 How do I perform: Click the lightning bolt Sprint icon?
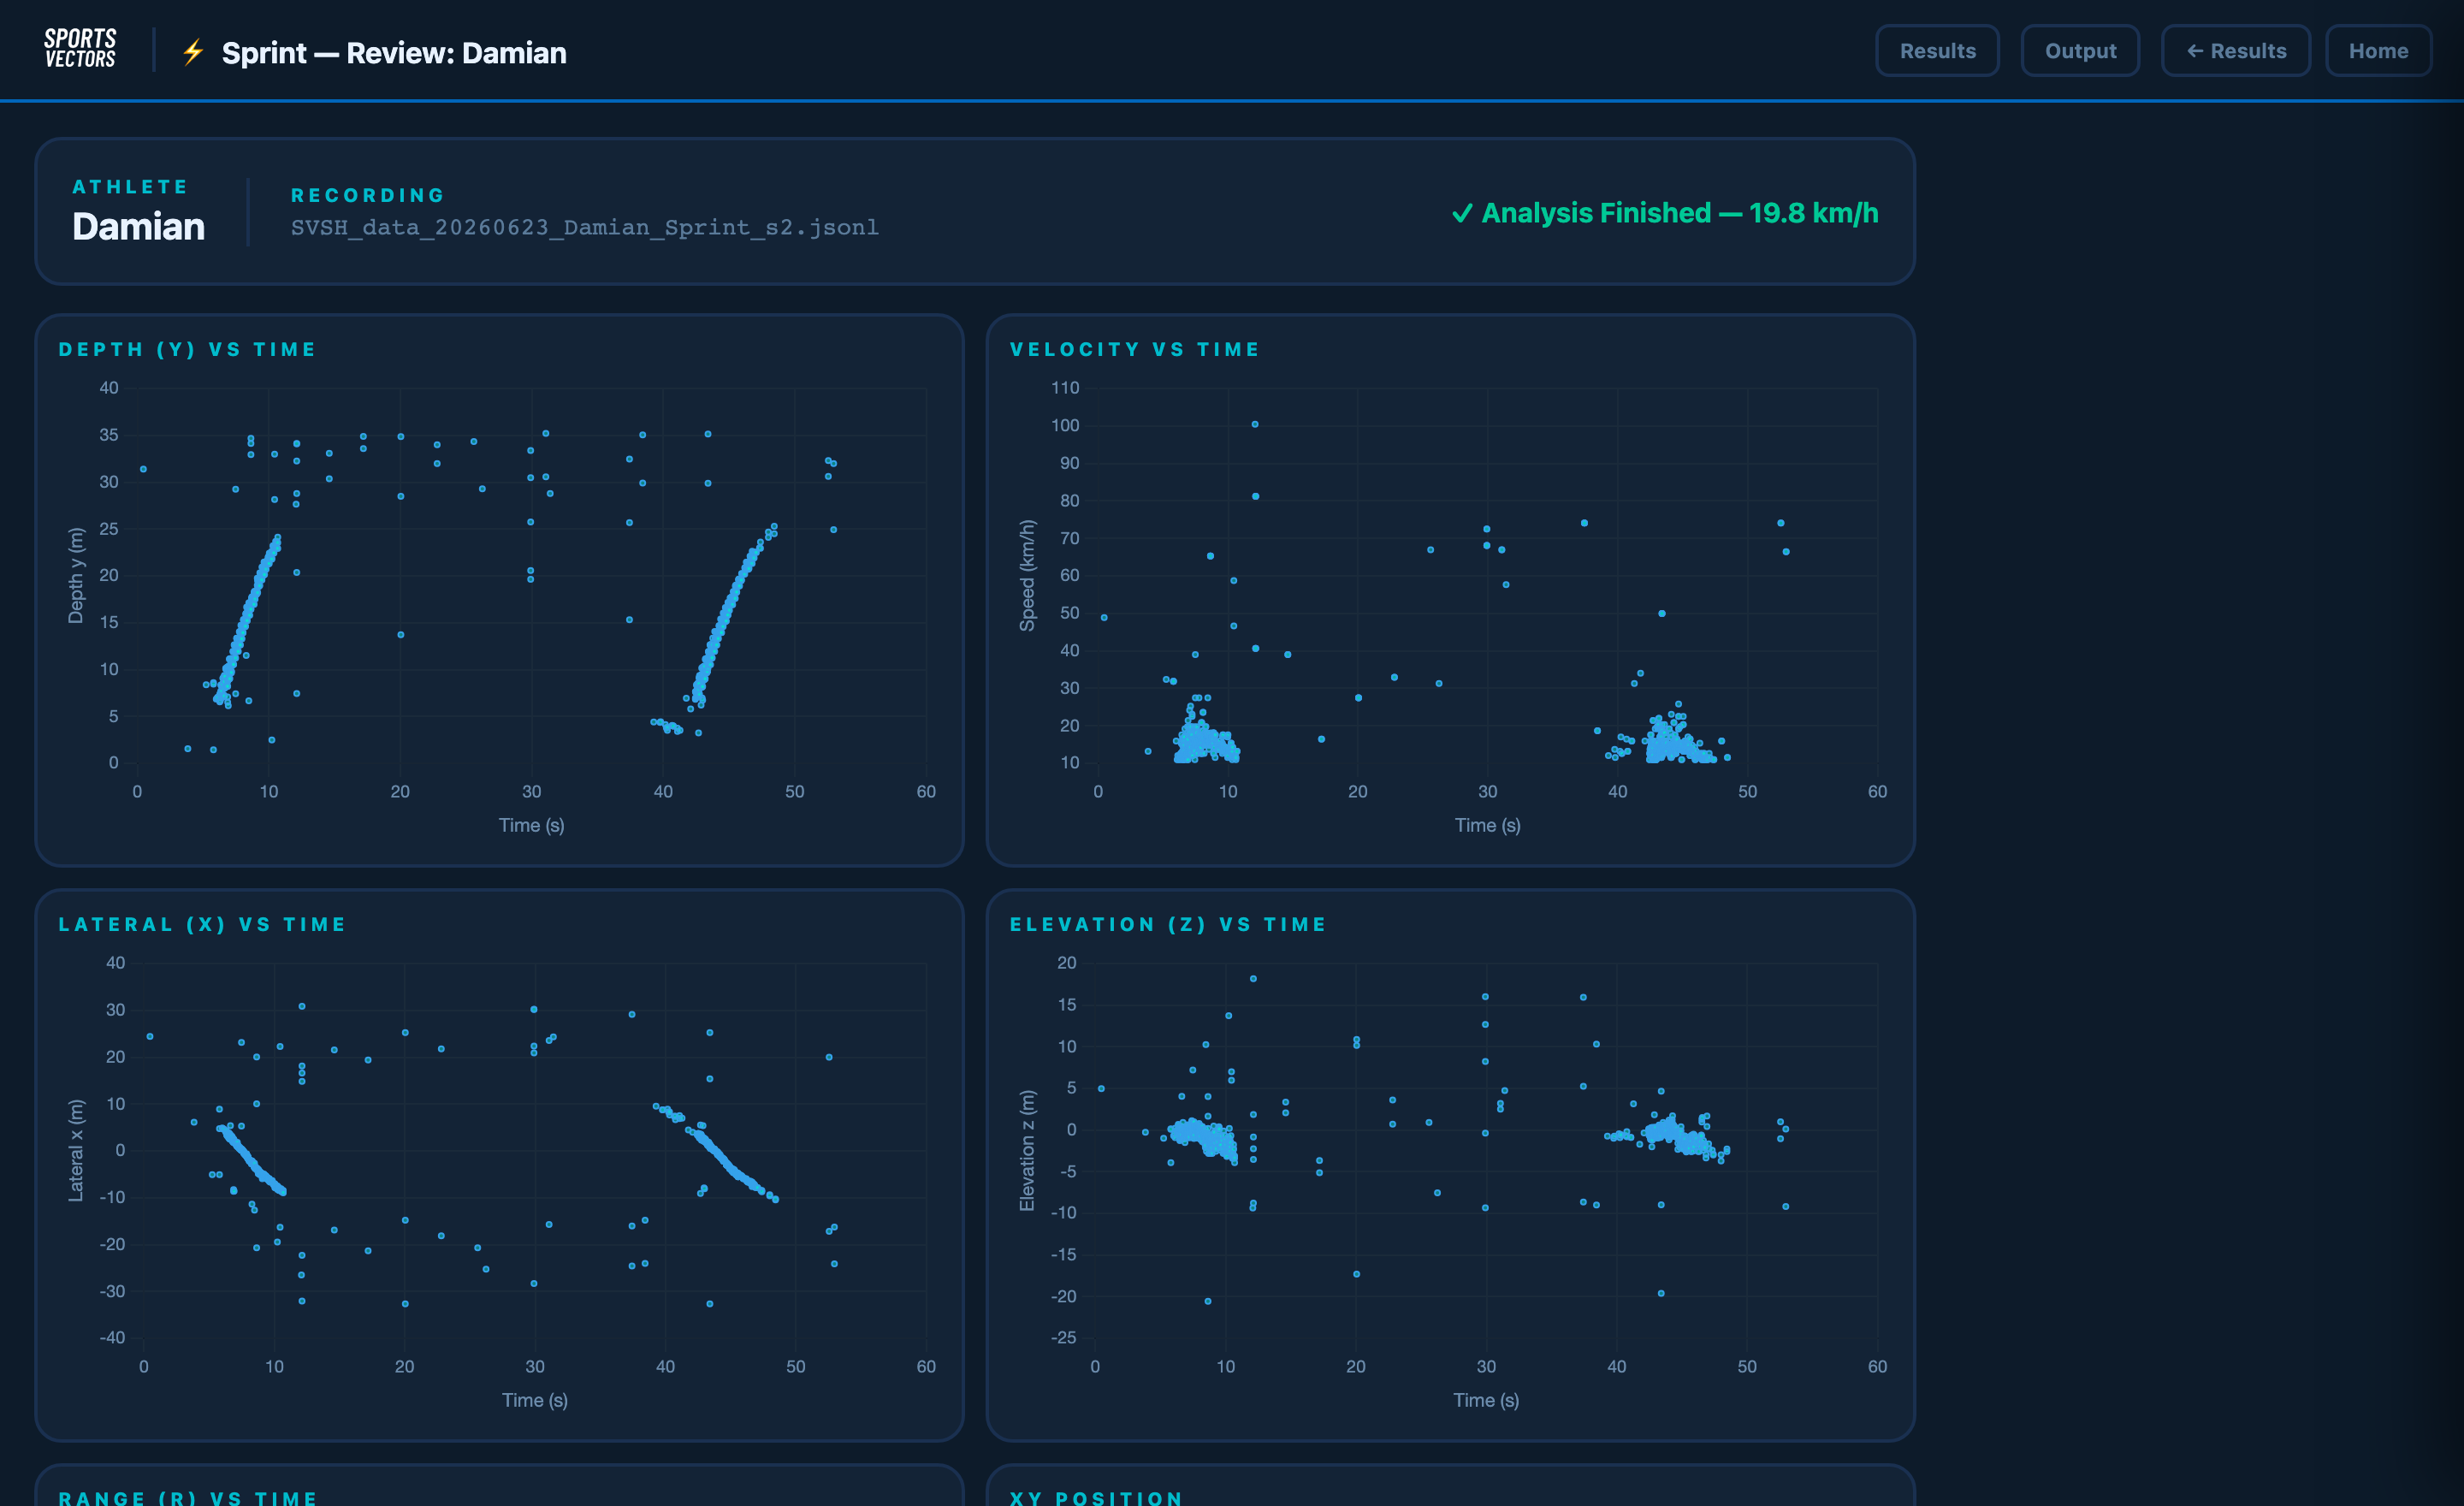[193, 52]
